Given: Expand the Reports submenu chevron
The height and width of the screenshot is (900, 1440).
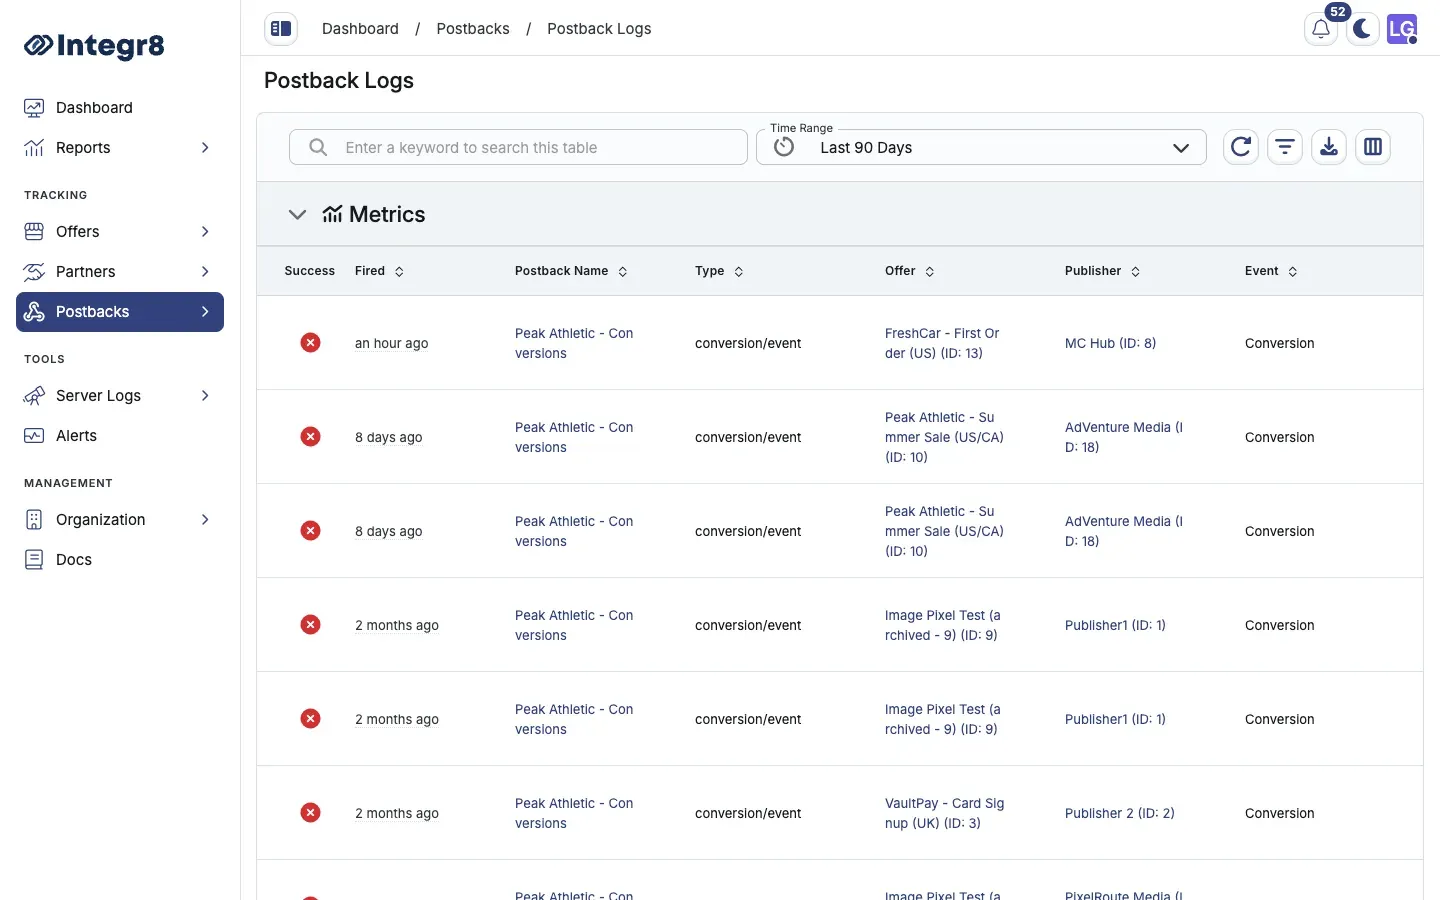Looking at the screenshot, I should click(x=205, y=148).
